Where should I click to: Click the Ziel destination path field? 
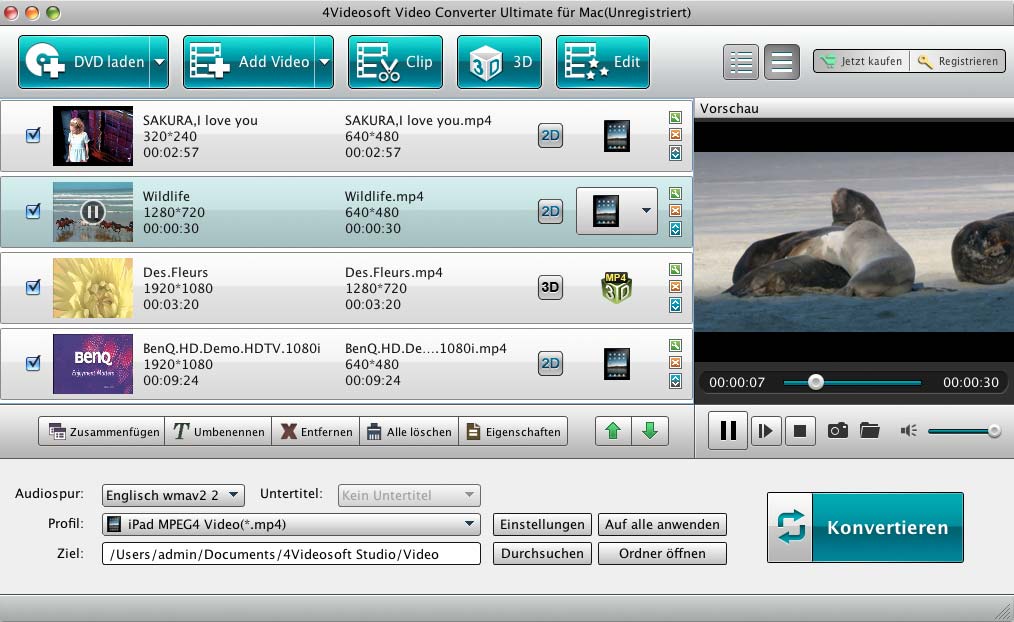[291, 554]
